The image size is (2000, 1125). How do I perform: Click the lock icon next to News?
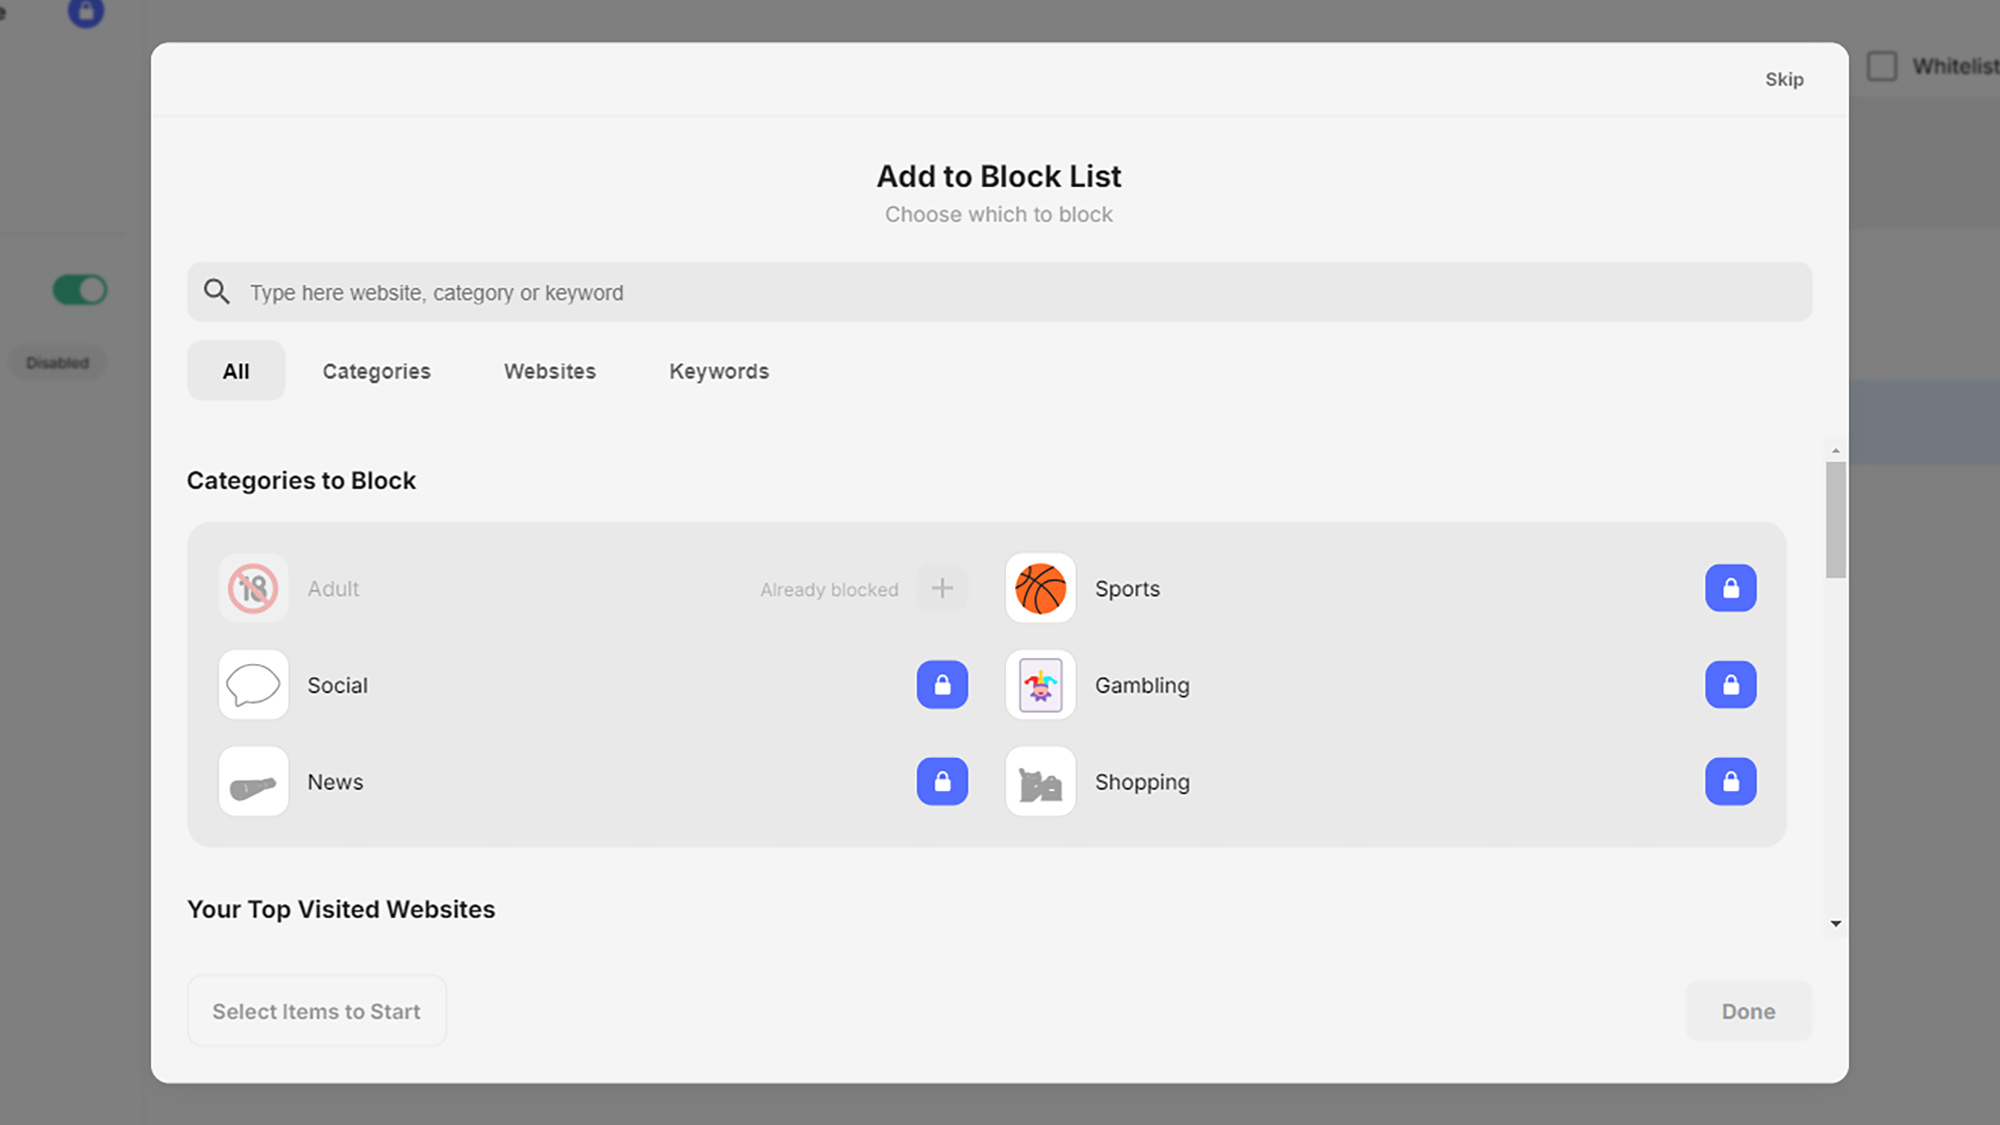[x=942, y=782]
